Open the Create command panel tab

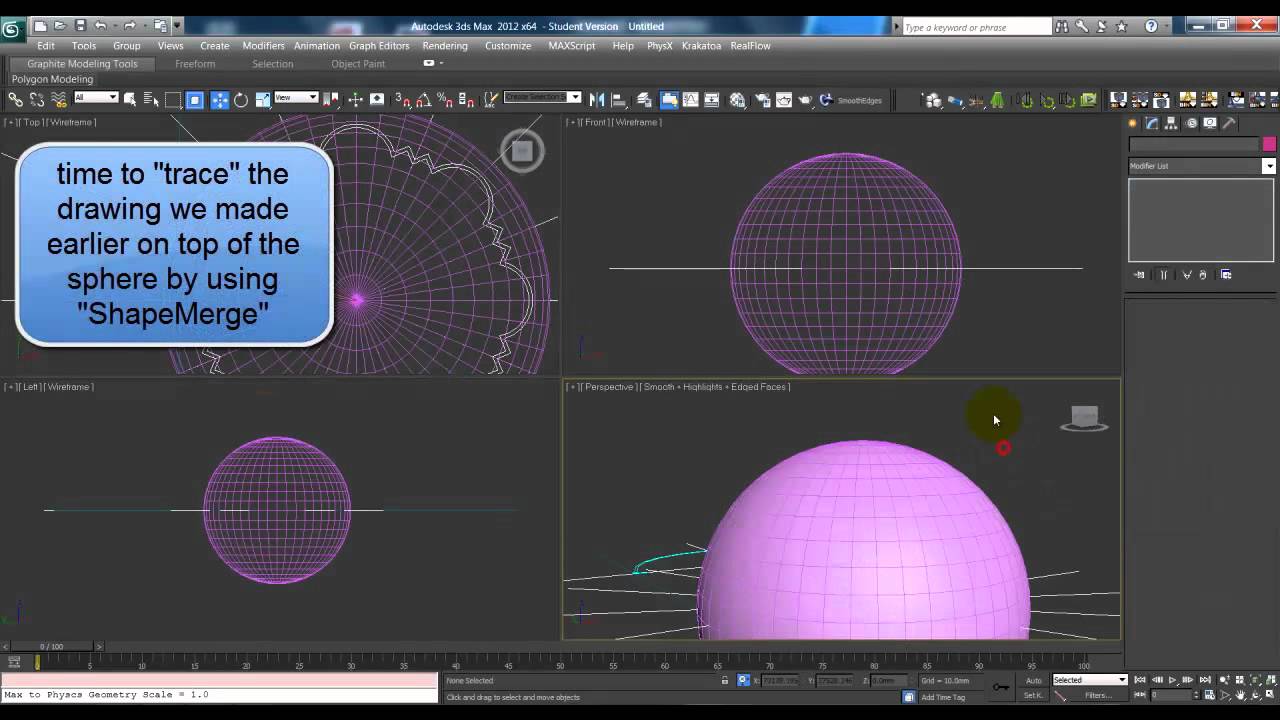(x=1133, y=123)
